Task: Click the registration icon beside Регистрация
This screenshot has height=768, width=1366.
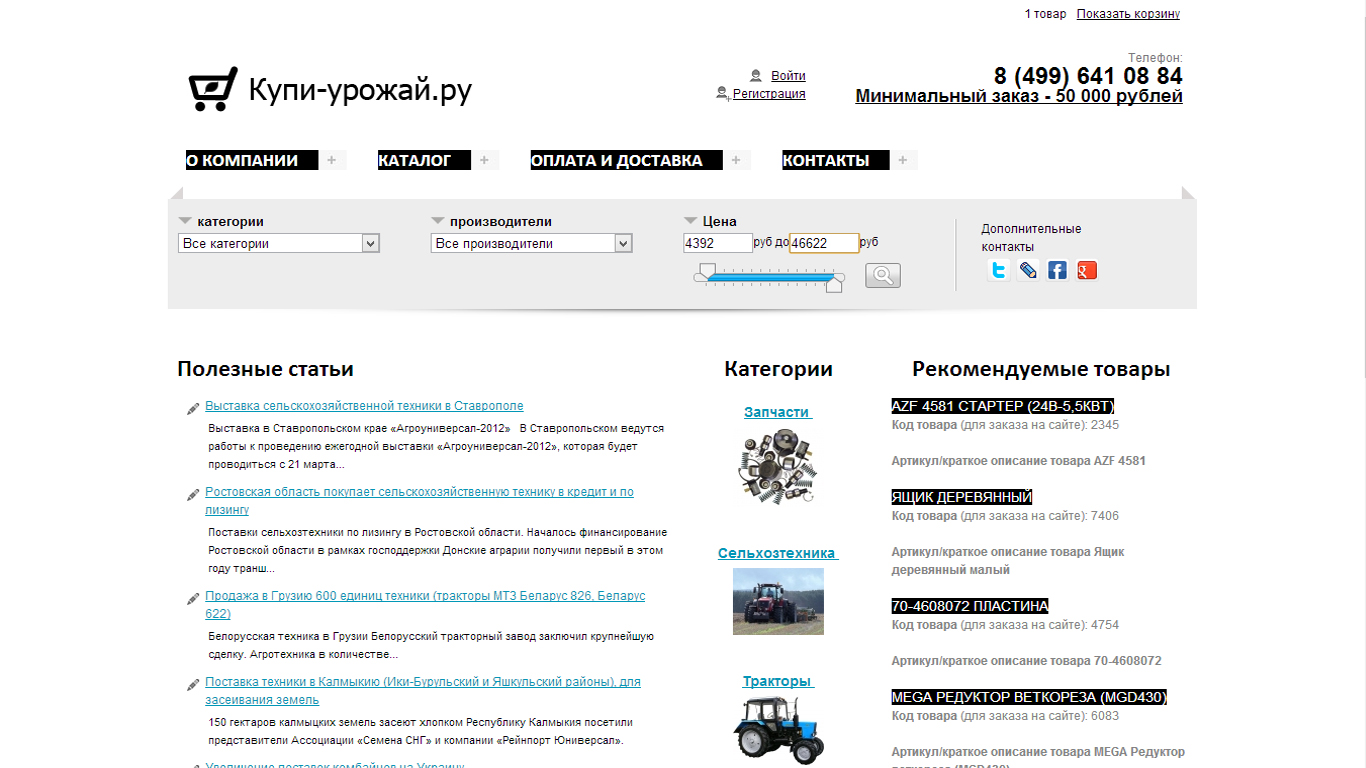Action: click(x=723, y=93)
